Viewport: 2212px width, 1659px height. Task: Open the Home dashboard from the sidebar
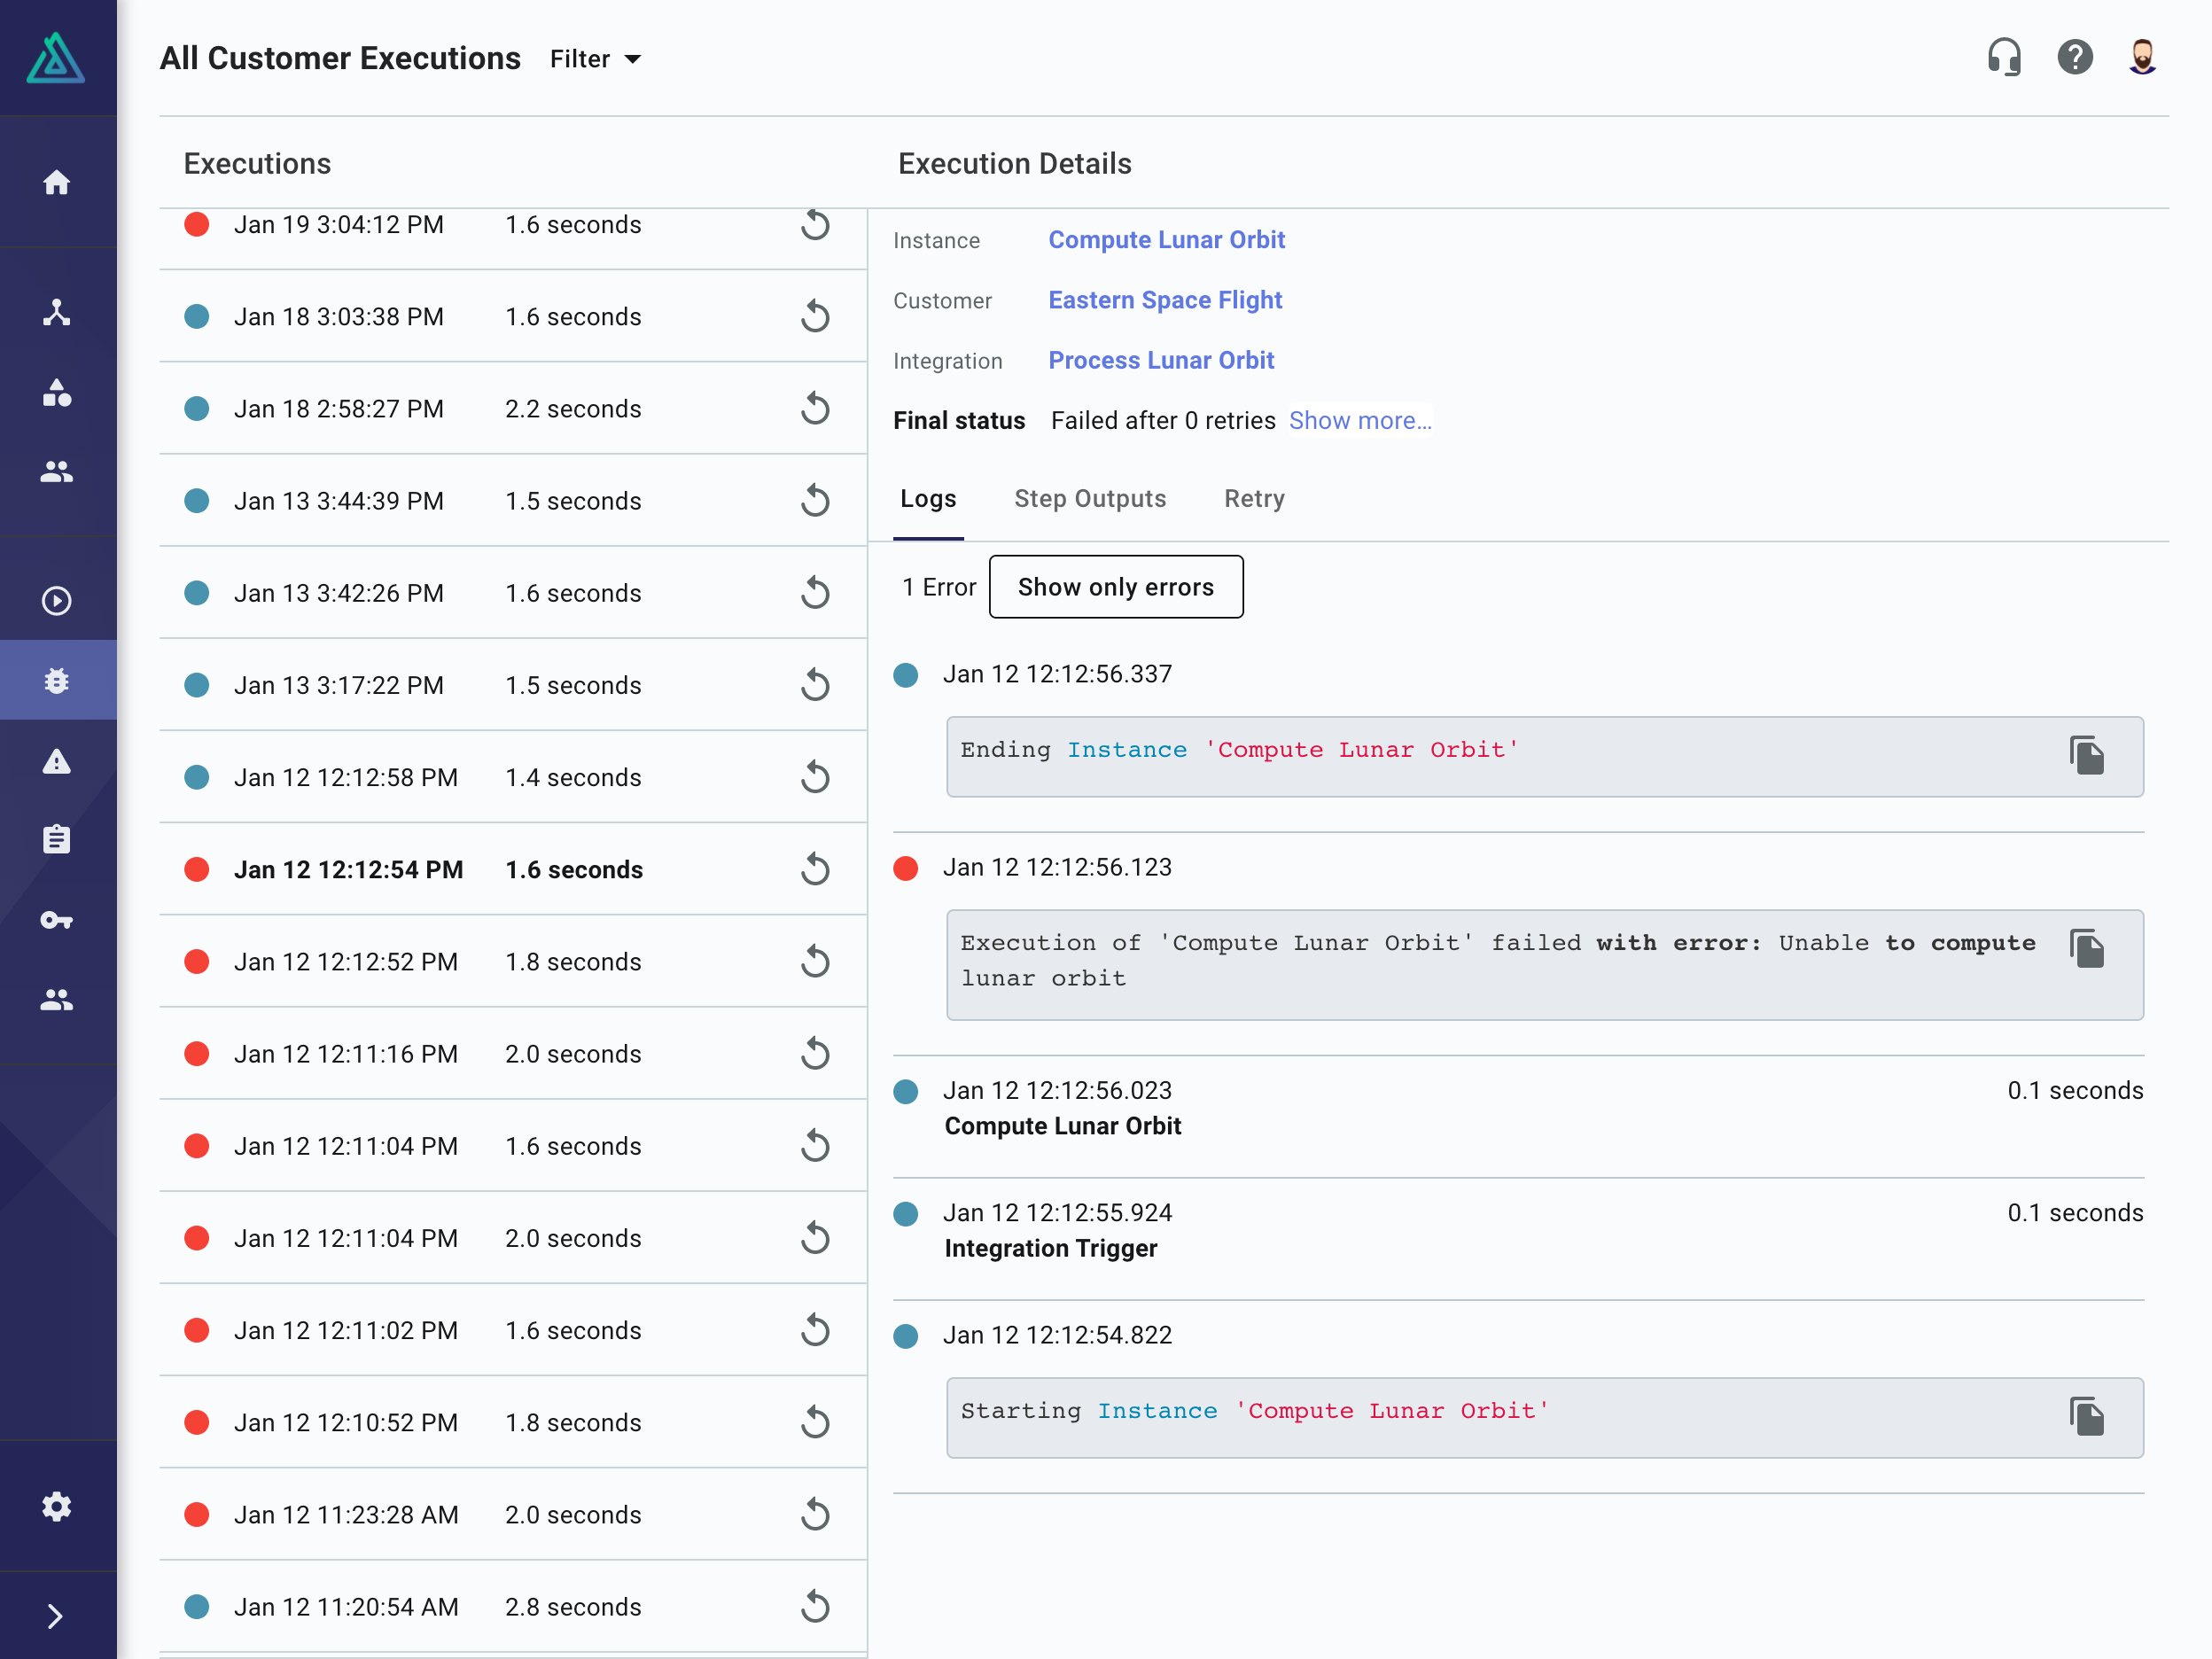point(57,182)
